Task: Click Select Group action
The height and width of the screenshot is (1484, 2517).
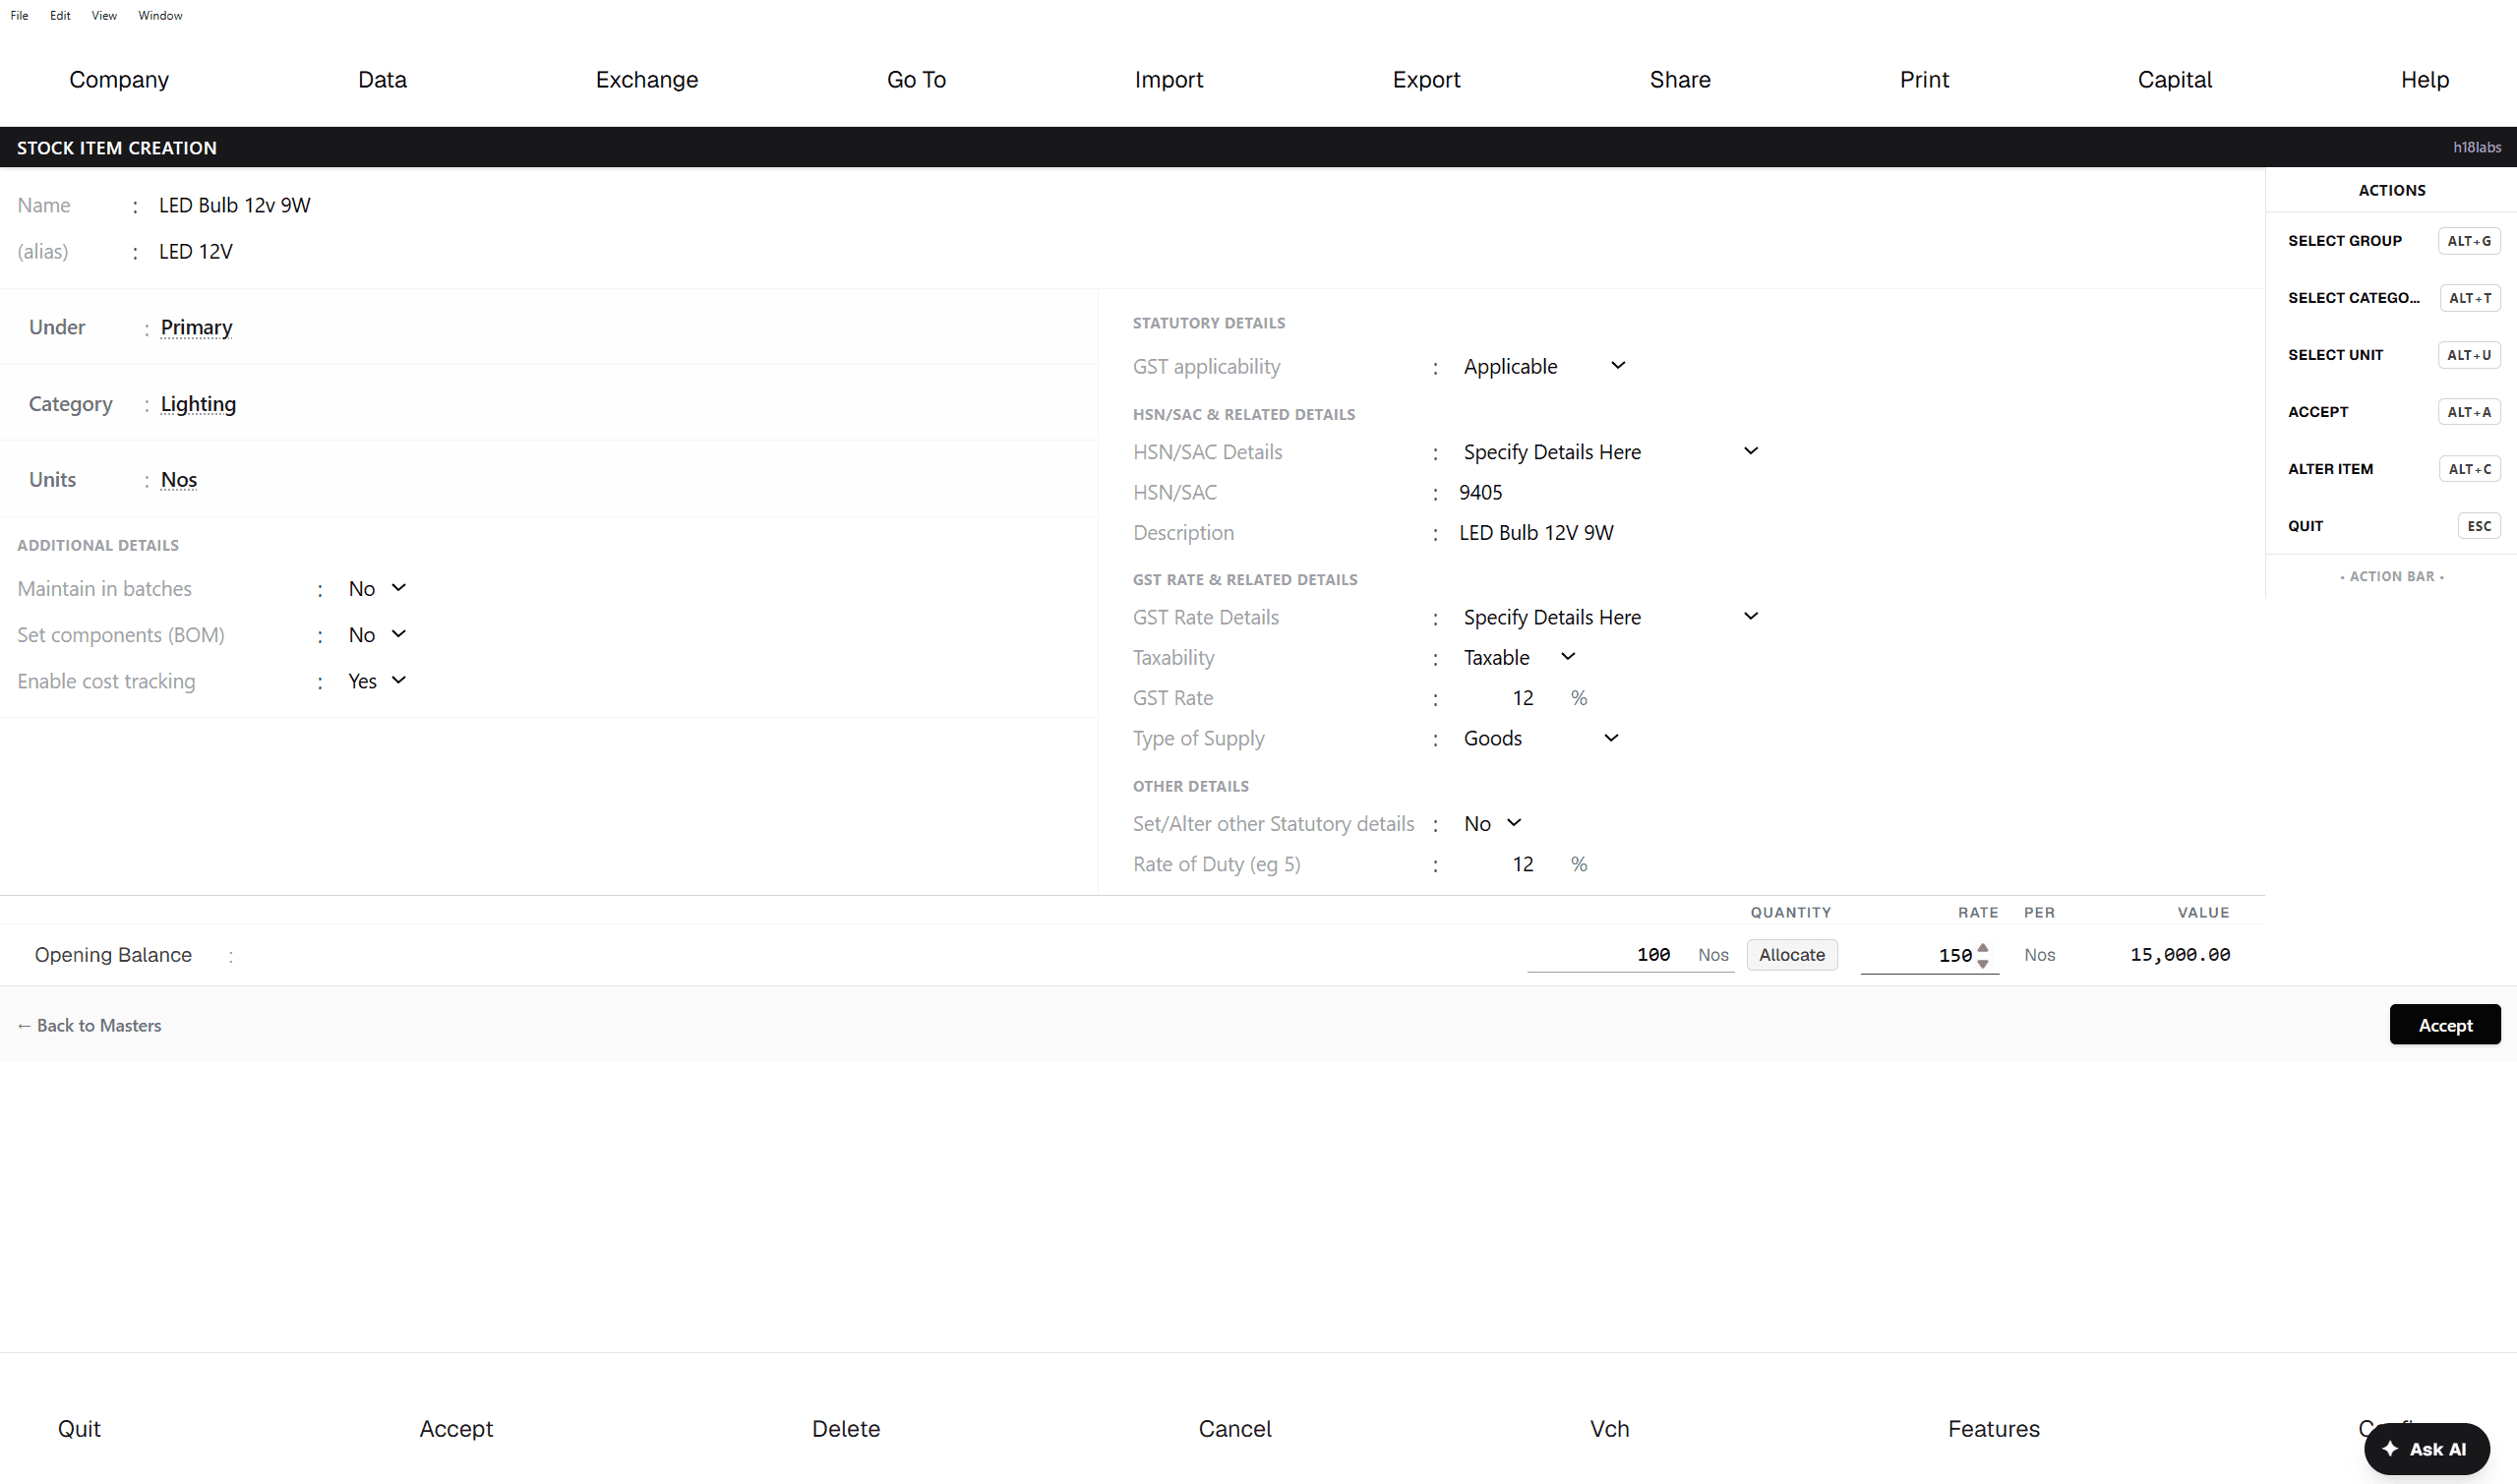Action: (x=2345, y=241)
